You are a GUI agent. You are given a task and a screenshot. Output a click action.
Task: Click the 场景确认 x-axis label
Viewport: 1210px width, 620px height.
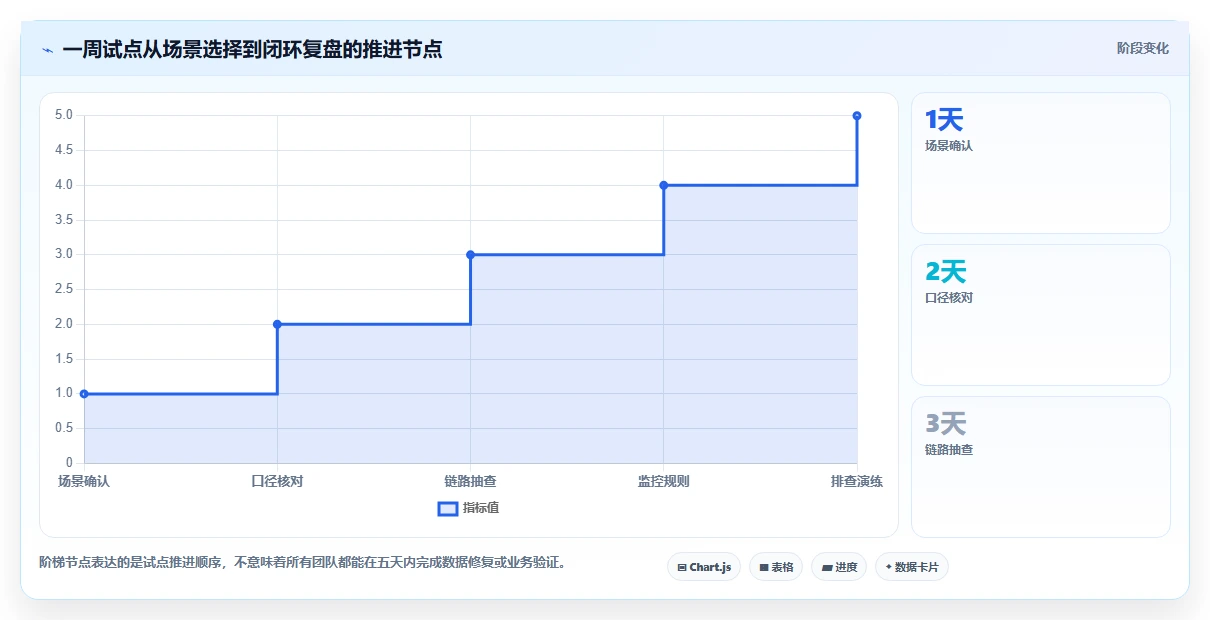[x=84, y=481]
